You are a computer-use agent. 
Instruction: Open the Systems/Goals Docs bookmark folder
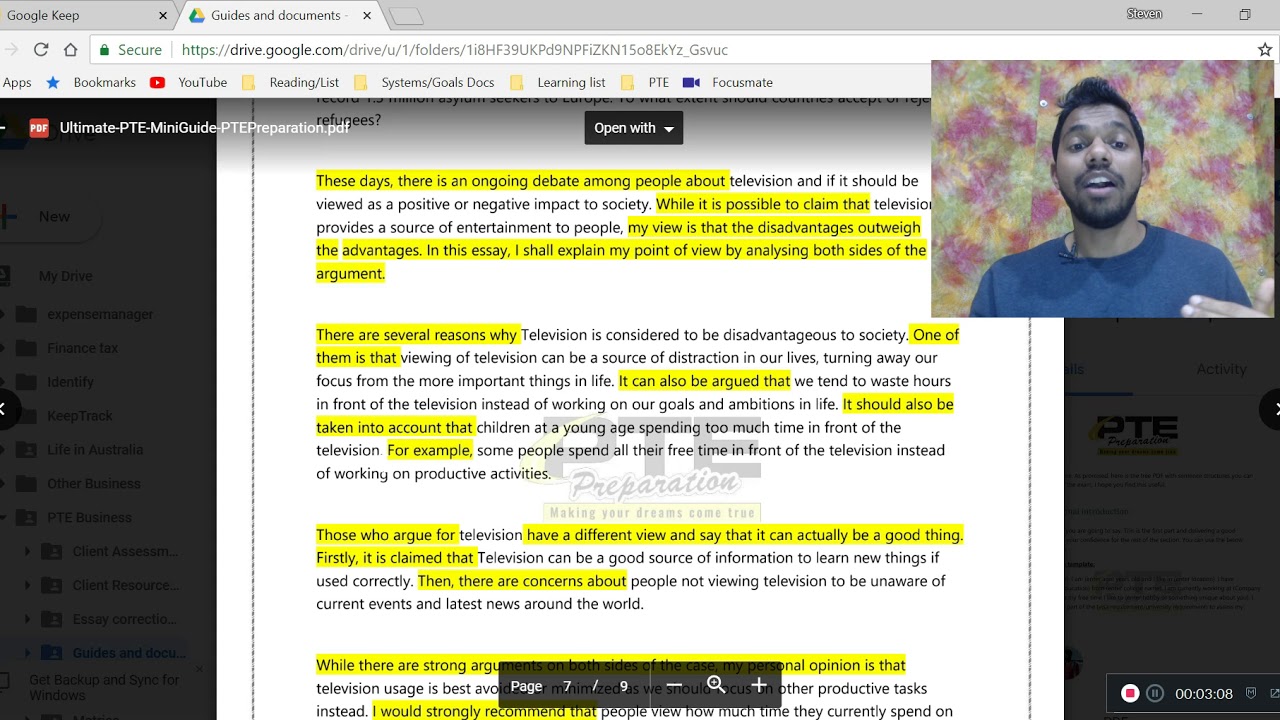click(424, 82)
